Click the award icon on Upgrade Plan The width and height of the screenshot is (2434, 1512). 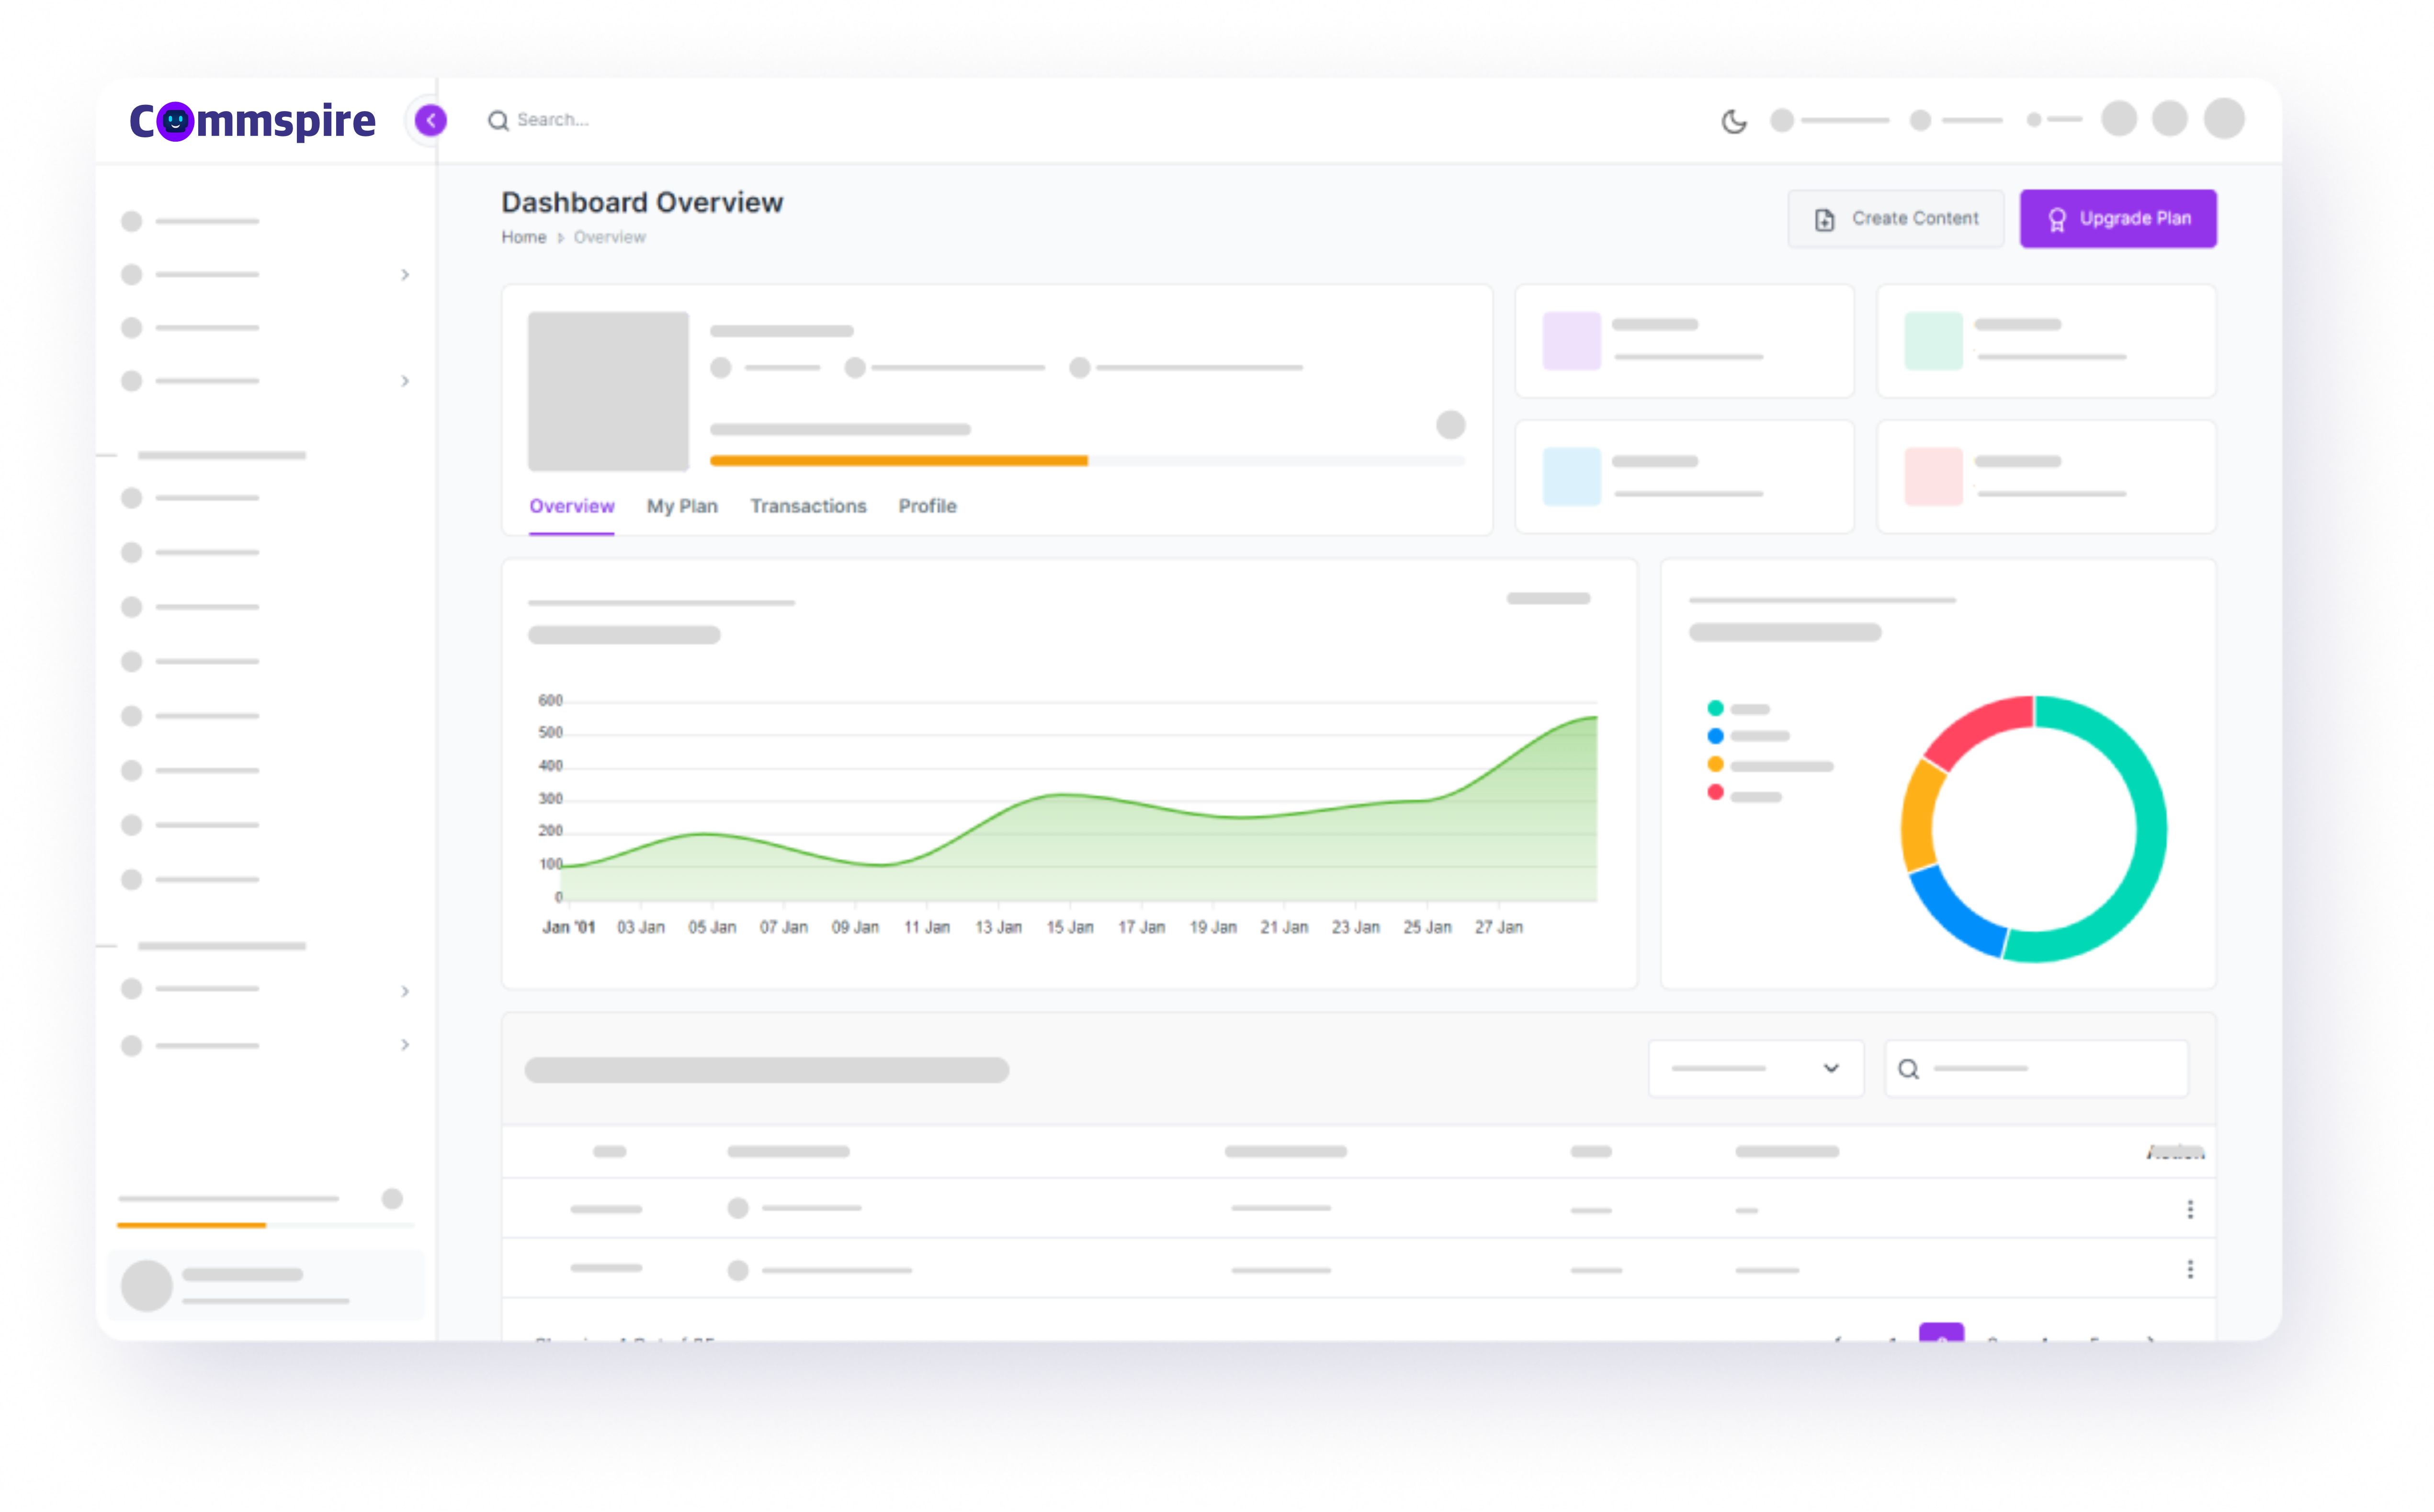[2057, 219]
